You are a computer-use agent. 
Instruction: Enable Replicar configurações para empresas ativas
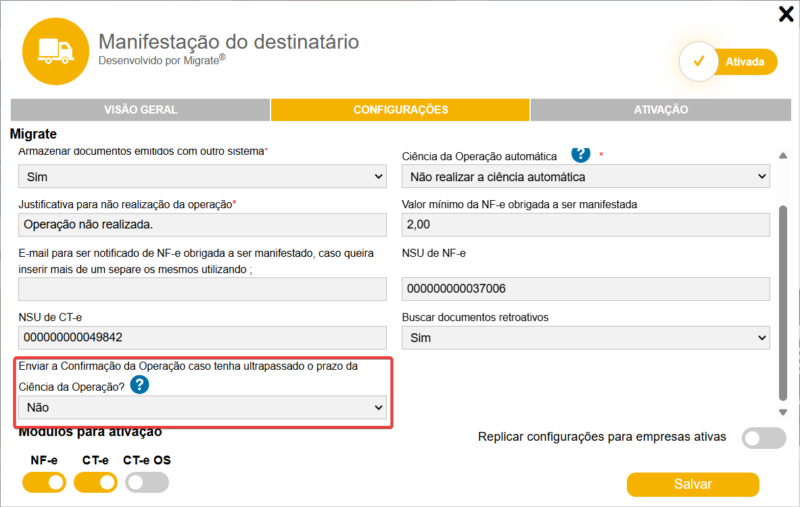tap(764, 437)
